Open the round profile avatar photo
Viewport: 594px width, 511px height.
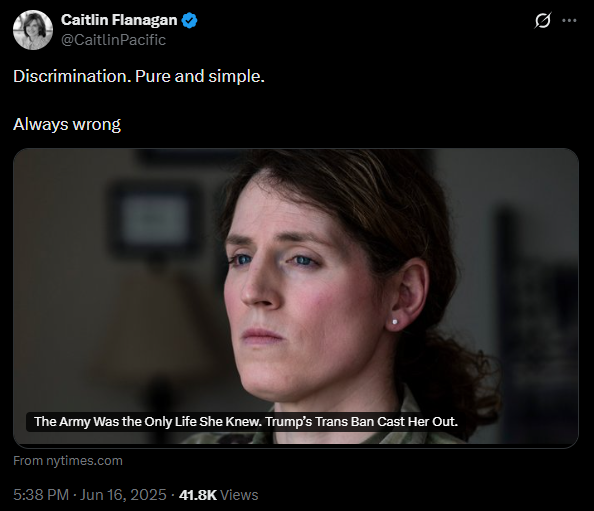(33, 30)
